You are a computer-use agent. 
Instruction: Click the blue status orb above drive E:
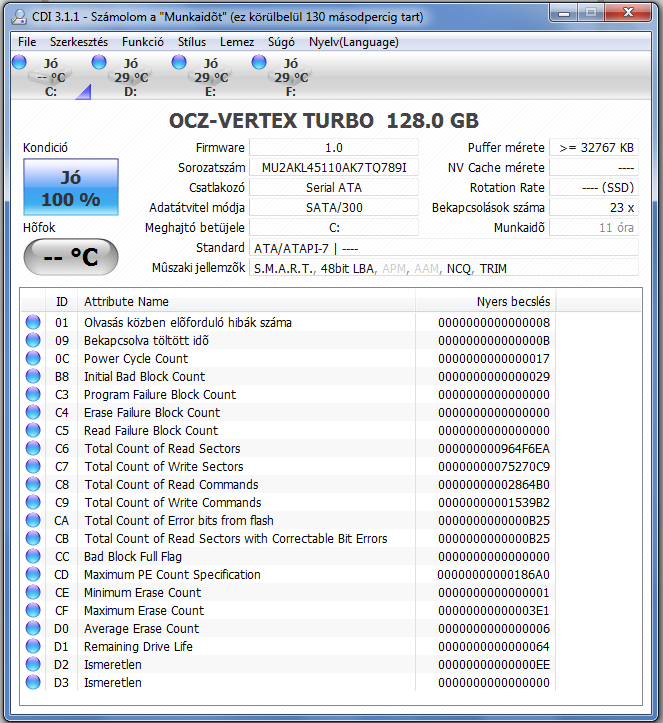(179, 62)
